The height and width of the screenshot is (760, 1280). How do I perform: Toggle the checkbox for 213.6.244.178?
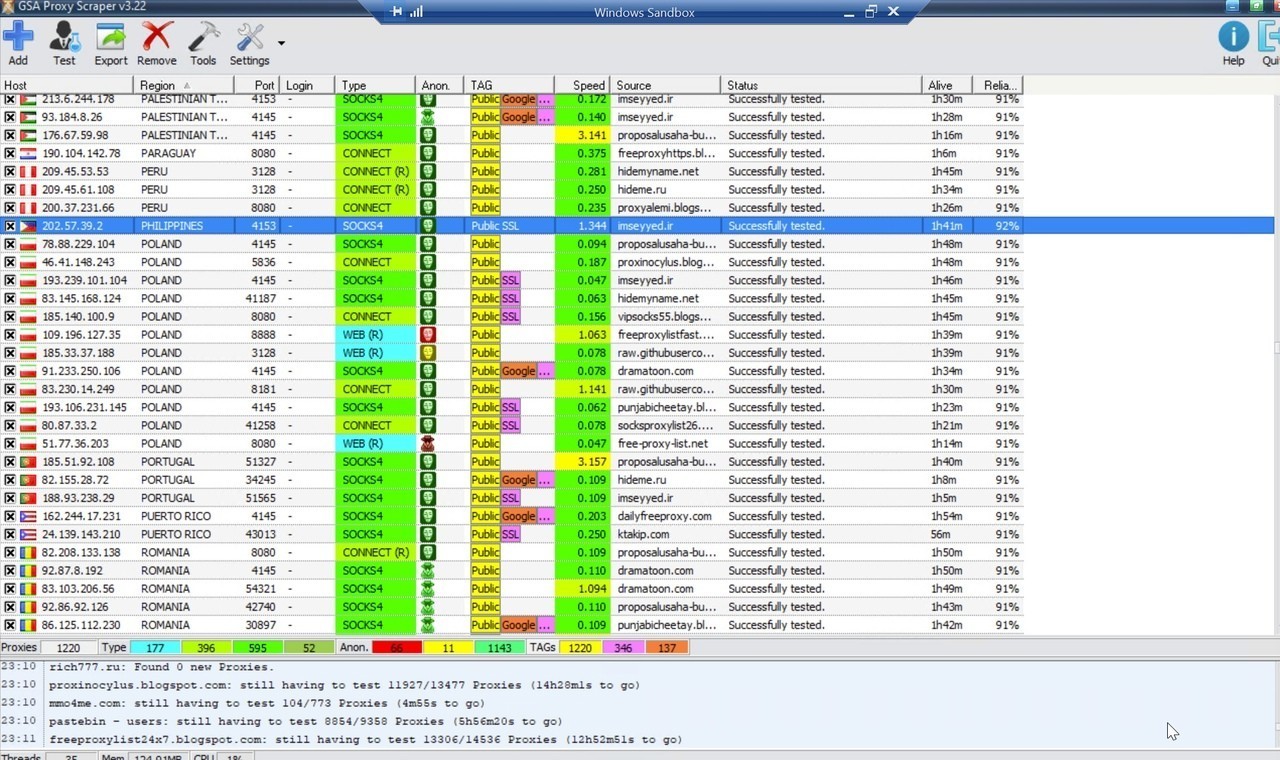tap(10, 99)
